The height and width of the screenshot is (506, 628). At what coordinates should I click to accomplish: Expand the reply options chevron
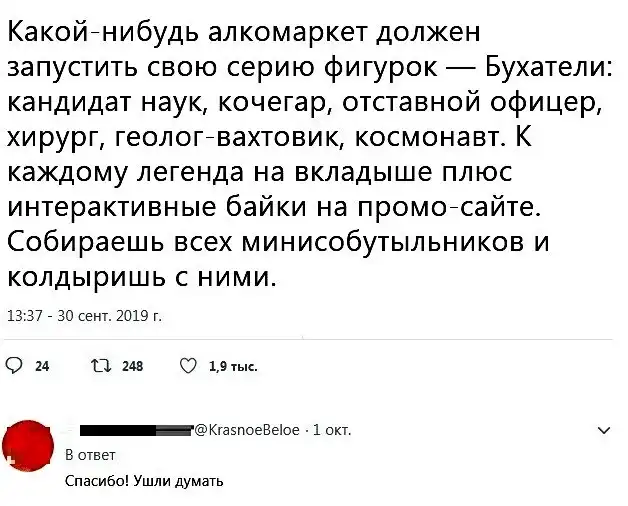click(601, 431)
